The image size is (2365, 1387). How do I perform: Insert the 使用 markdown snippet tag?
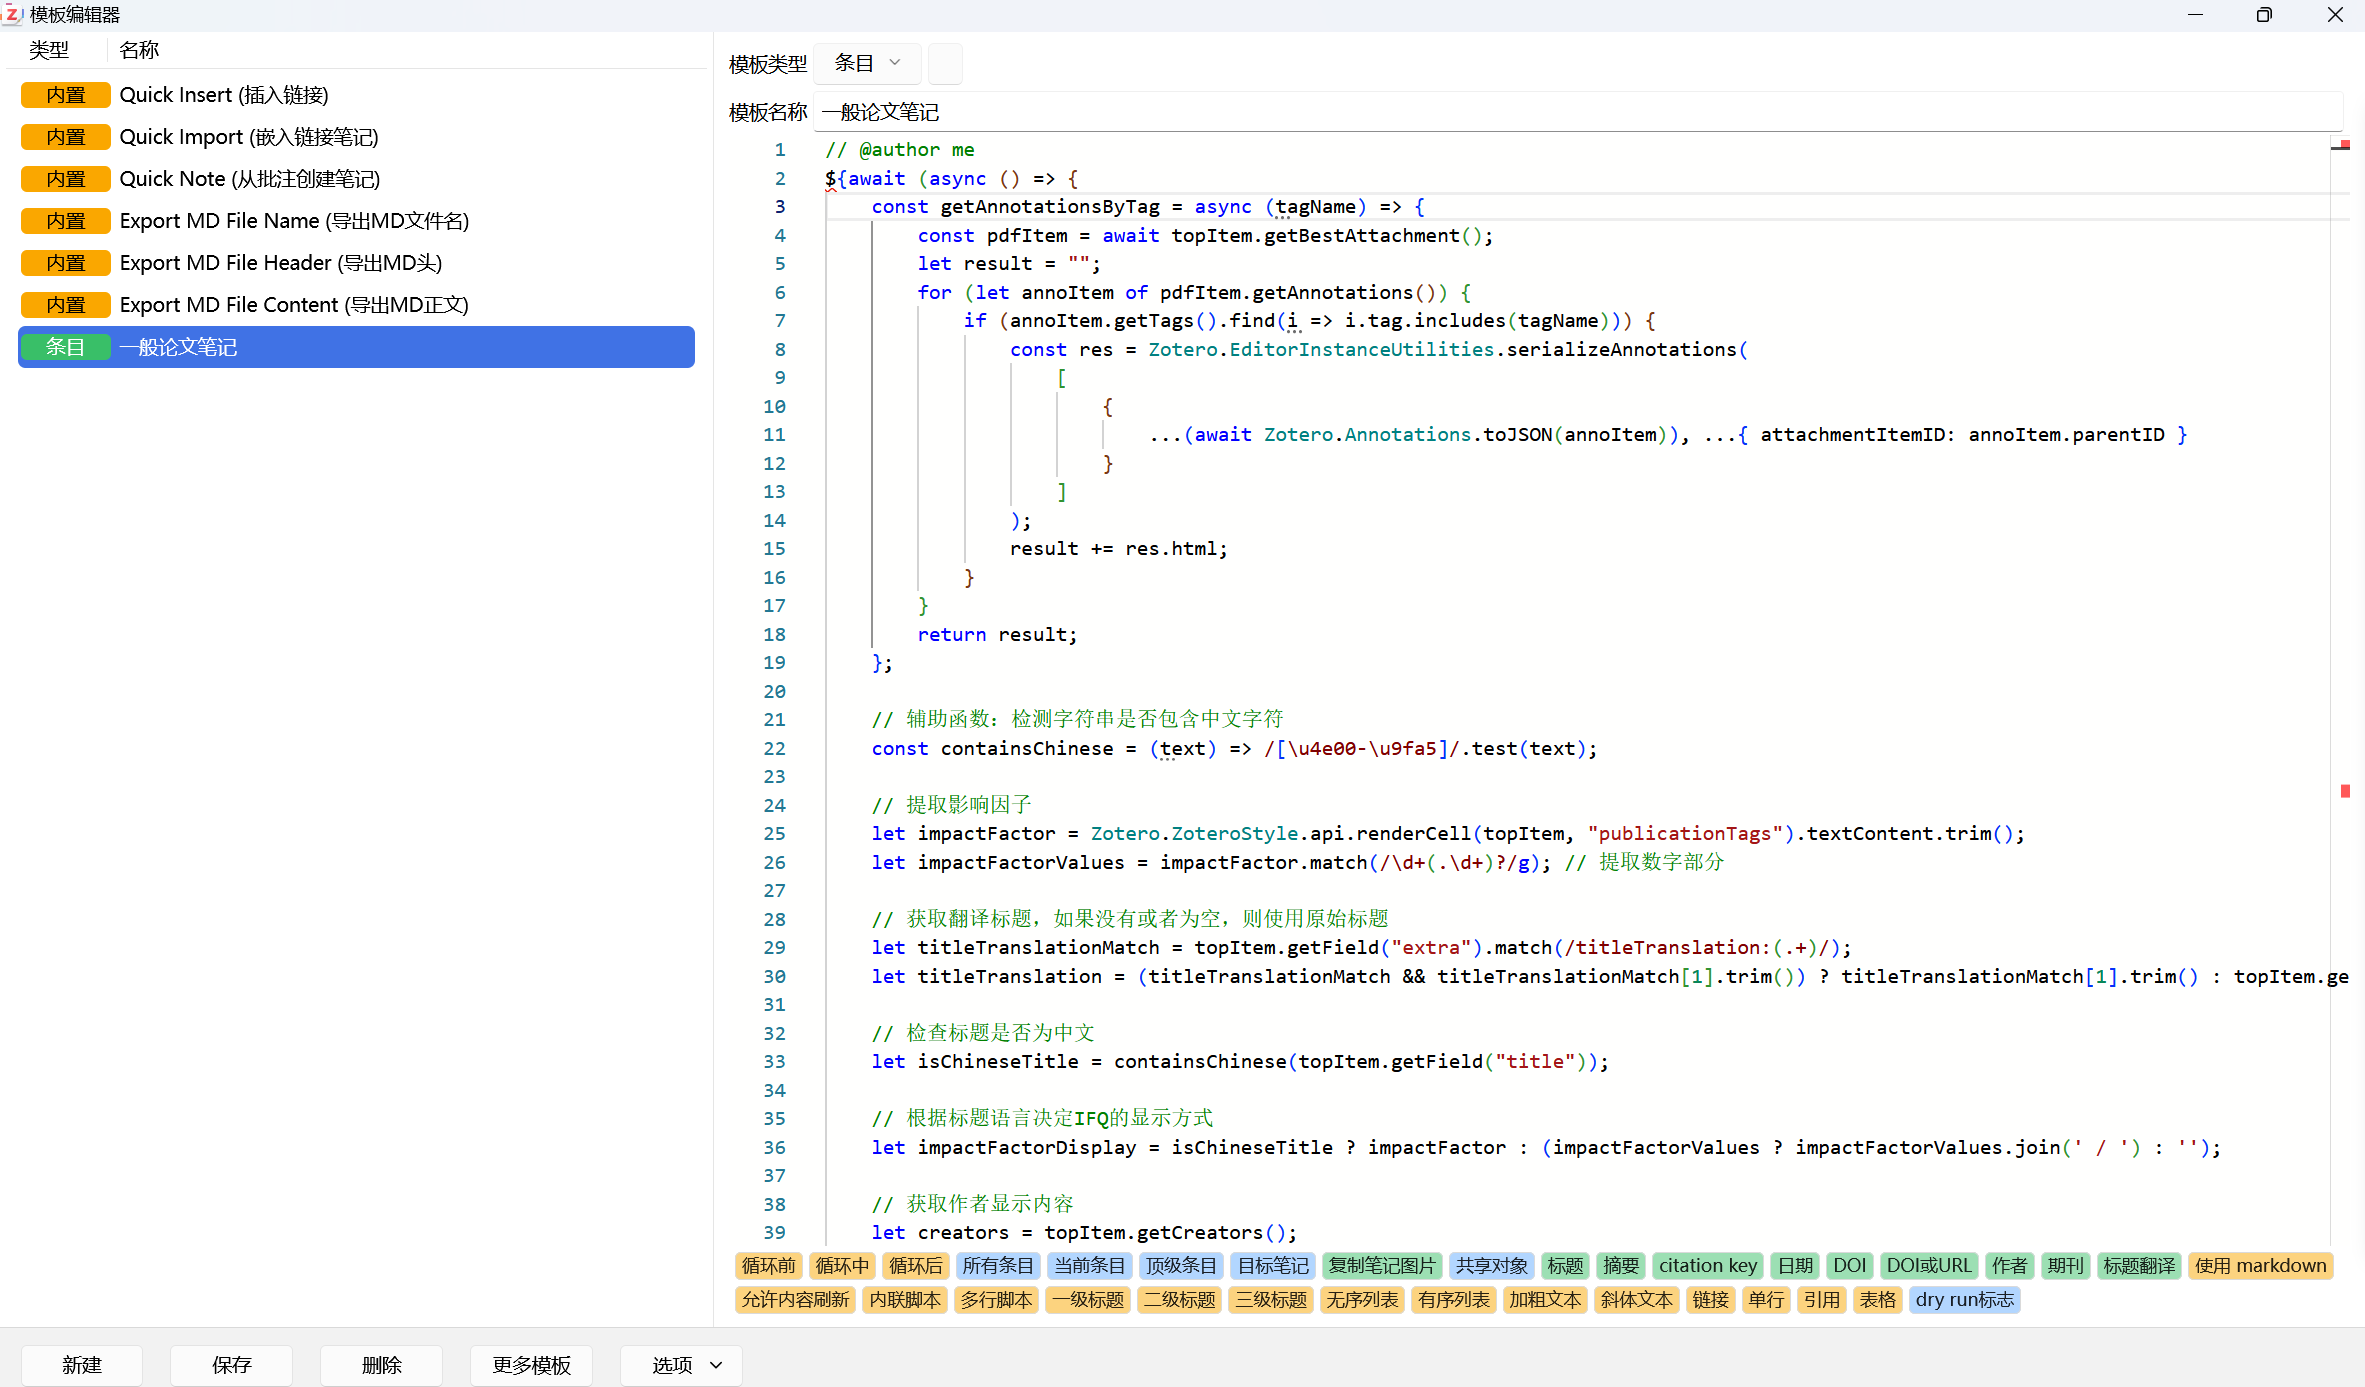click(x=2259, y=1266)
